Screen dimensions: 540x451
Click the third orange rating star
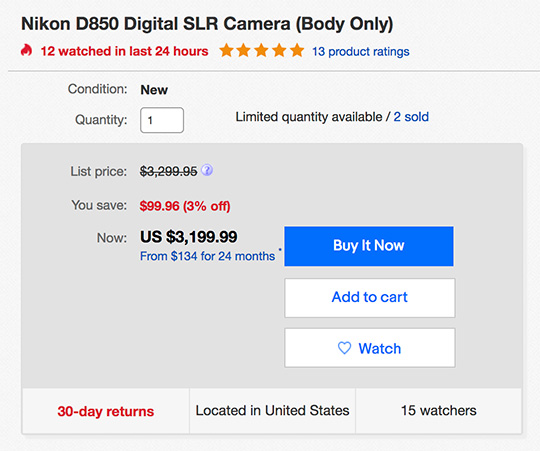[261, 50]
